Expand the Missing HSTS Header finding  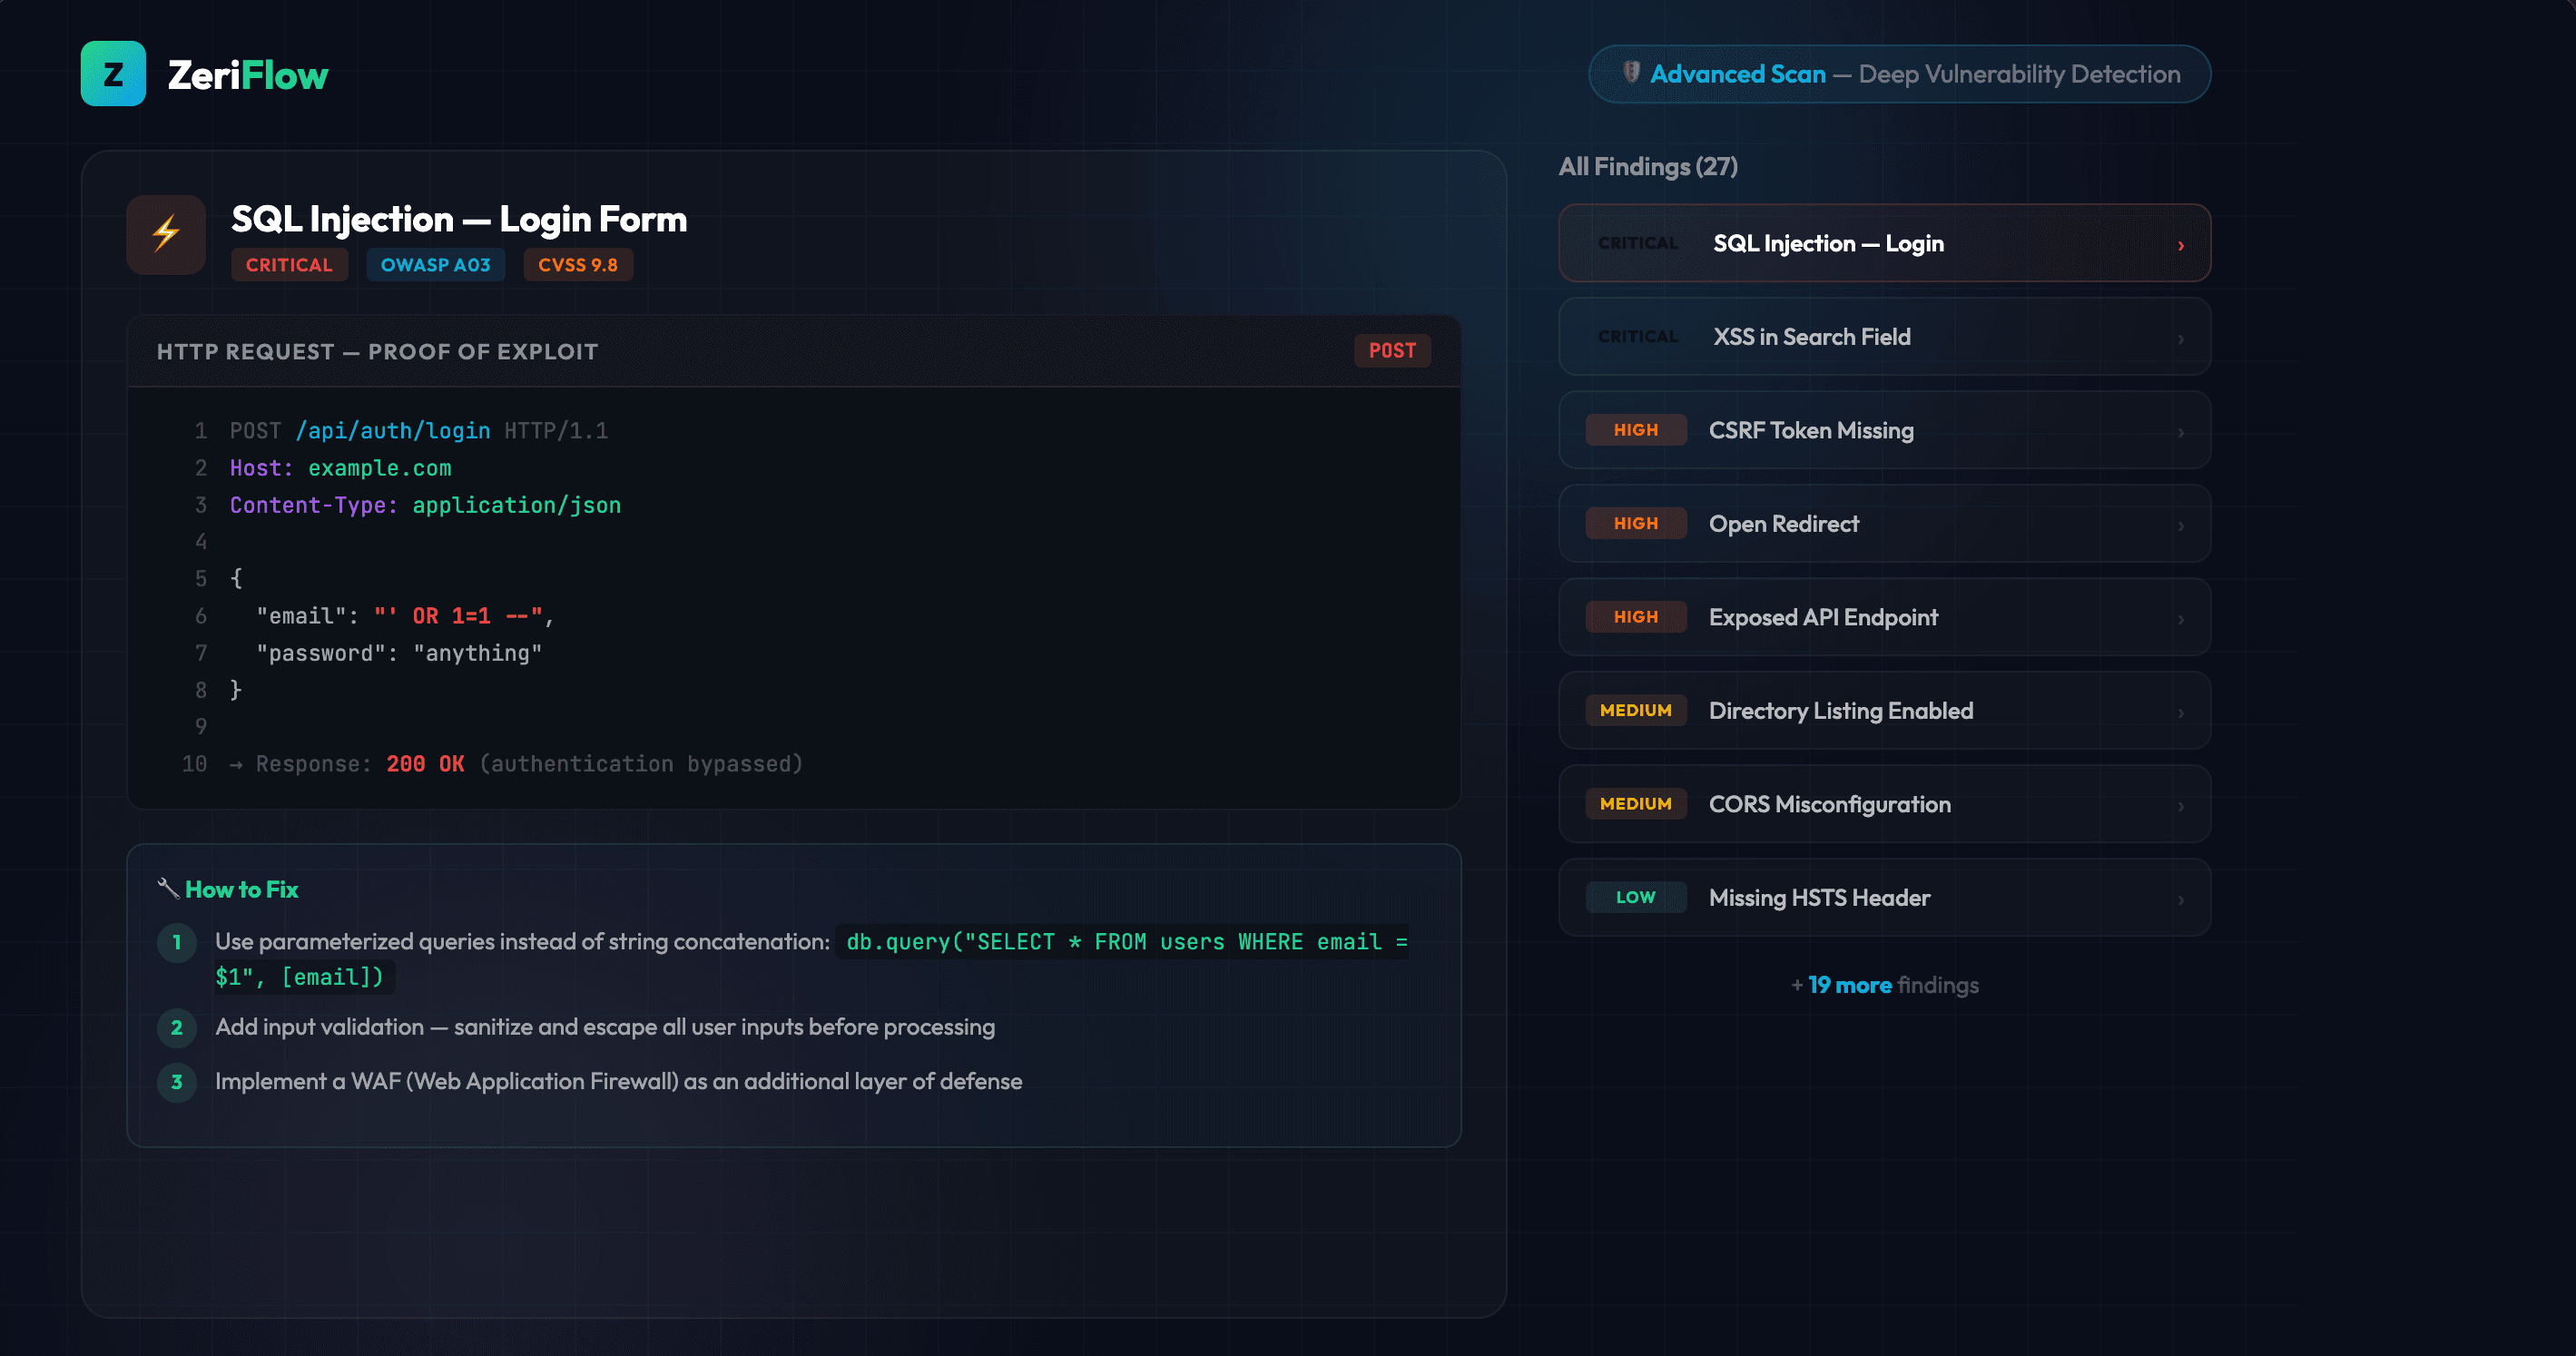coord(1884,897)
